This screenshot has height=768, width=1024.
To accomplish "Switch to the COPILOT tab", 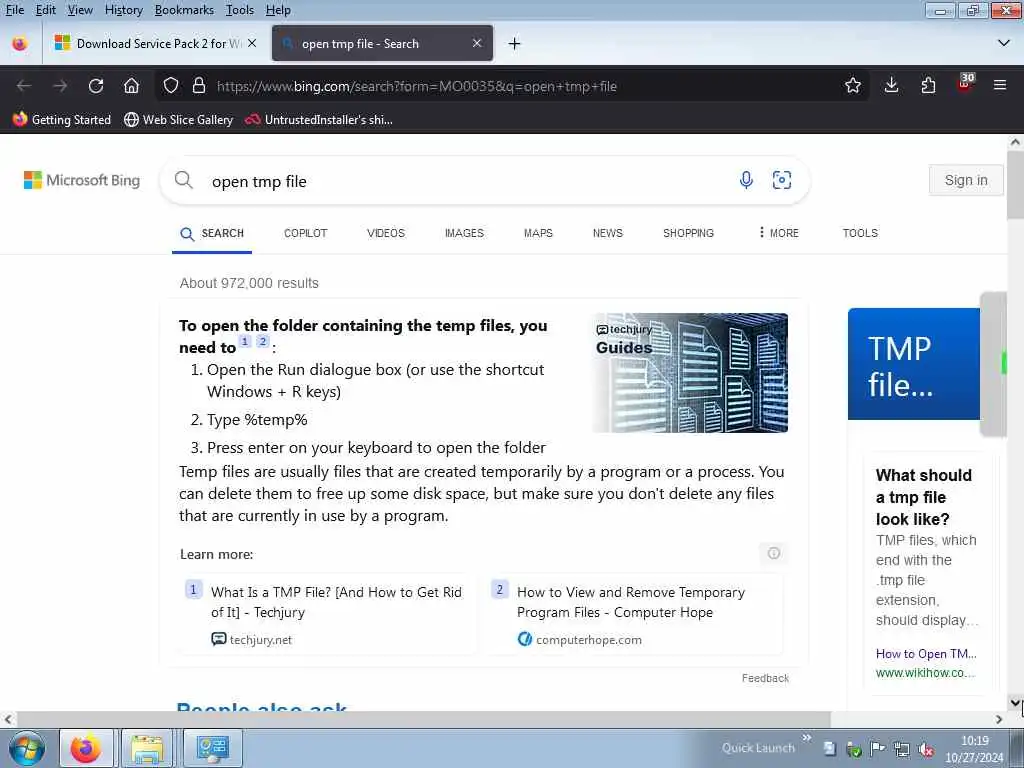I will (306, 233).
